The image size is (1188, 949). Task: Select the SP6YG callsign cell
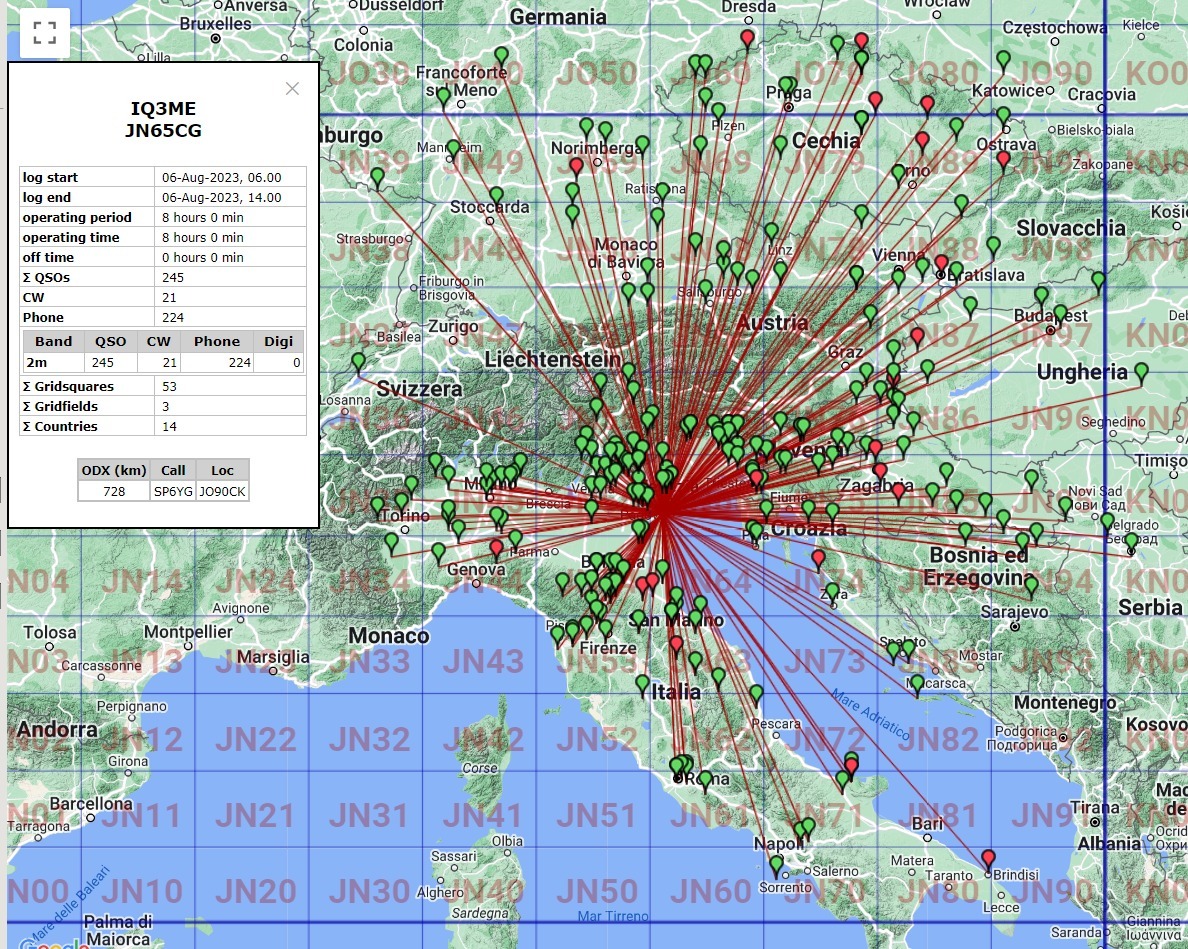tap(173, 492)
